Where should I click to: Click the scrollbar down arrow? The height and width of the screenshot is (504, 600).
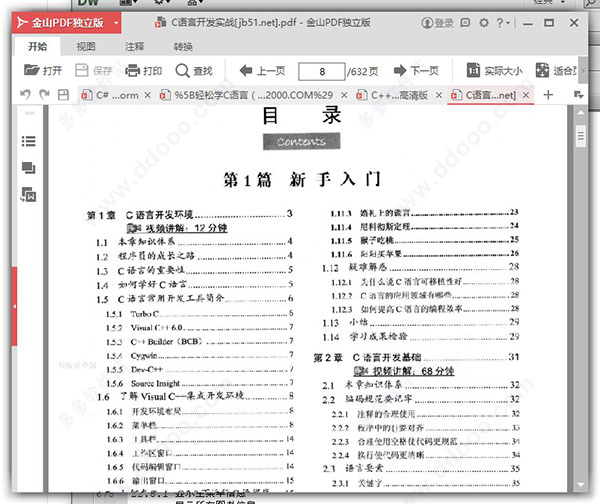(581, 484)
